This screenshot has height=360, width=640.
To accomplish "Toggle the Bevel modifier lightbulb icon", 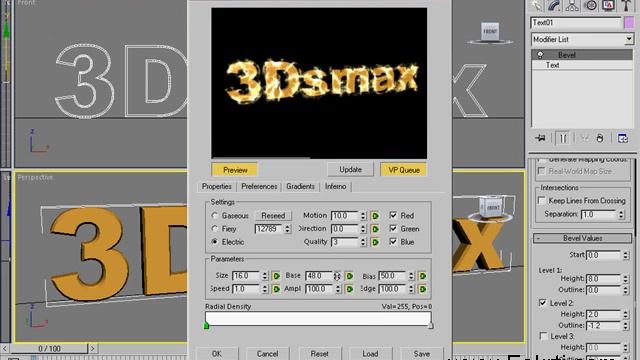I will (540, 55).
